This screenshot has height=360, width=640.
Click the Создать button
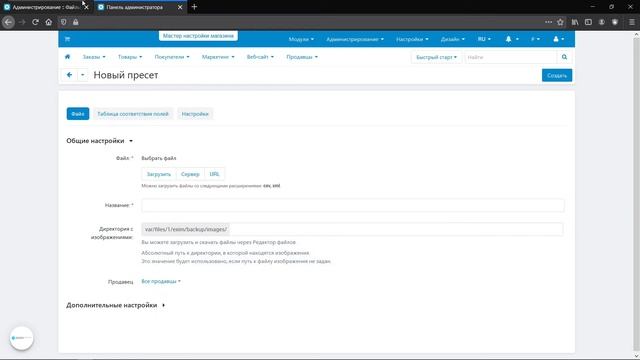pyautogui.click(x=557, y=75)
